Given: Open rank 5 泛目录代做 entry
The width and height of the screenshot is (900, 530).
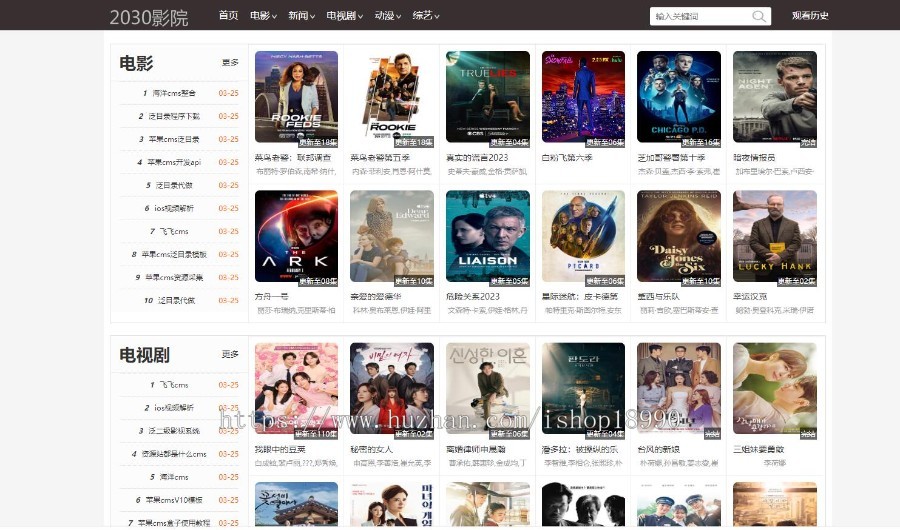Looking at the screenshot, I should pyautogui.click(x=174, y=185).
